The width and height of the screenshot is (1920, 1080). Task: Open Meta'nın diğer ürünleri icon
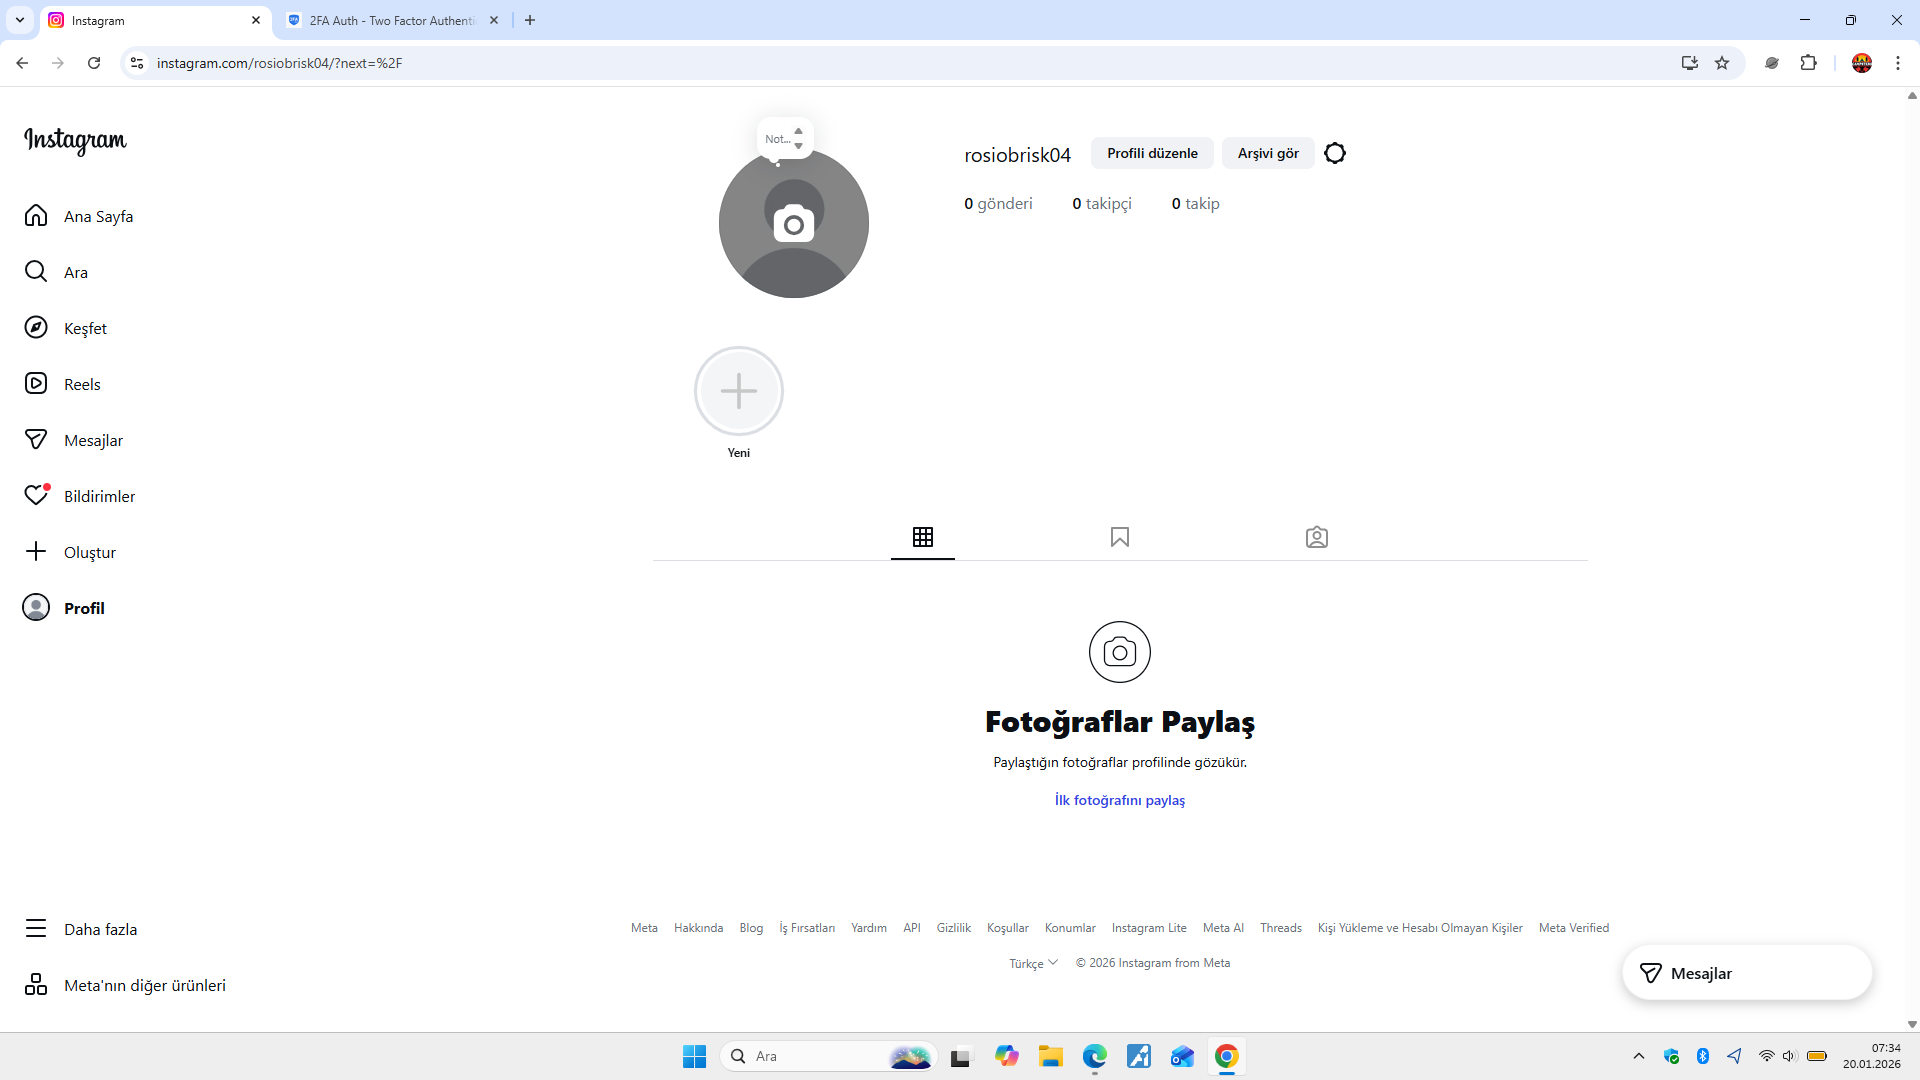point(36,985)
